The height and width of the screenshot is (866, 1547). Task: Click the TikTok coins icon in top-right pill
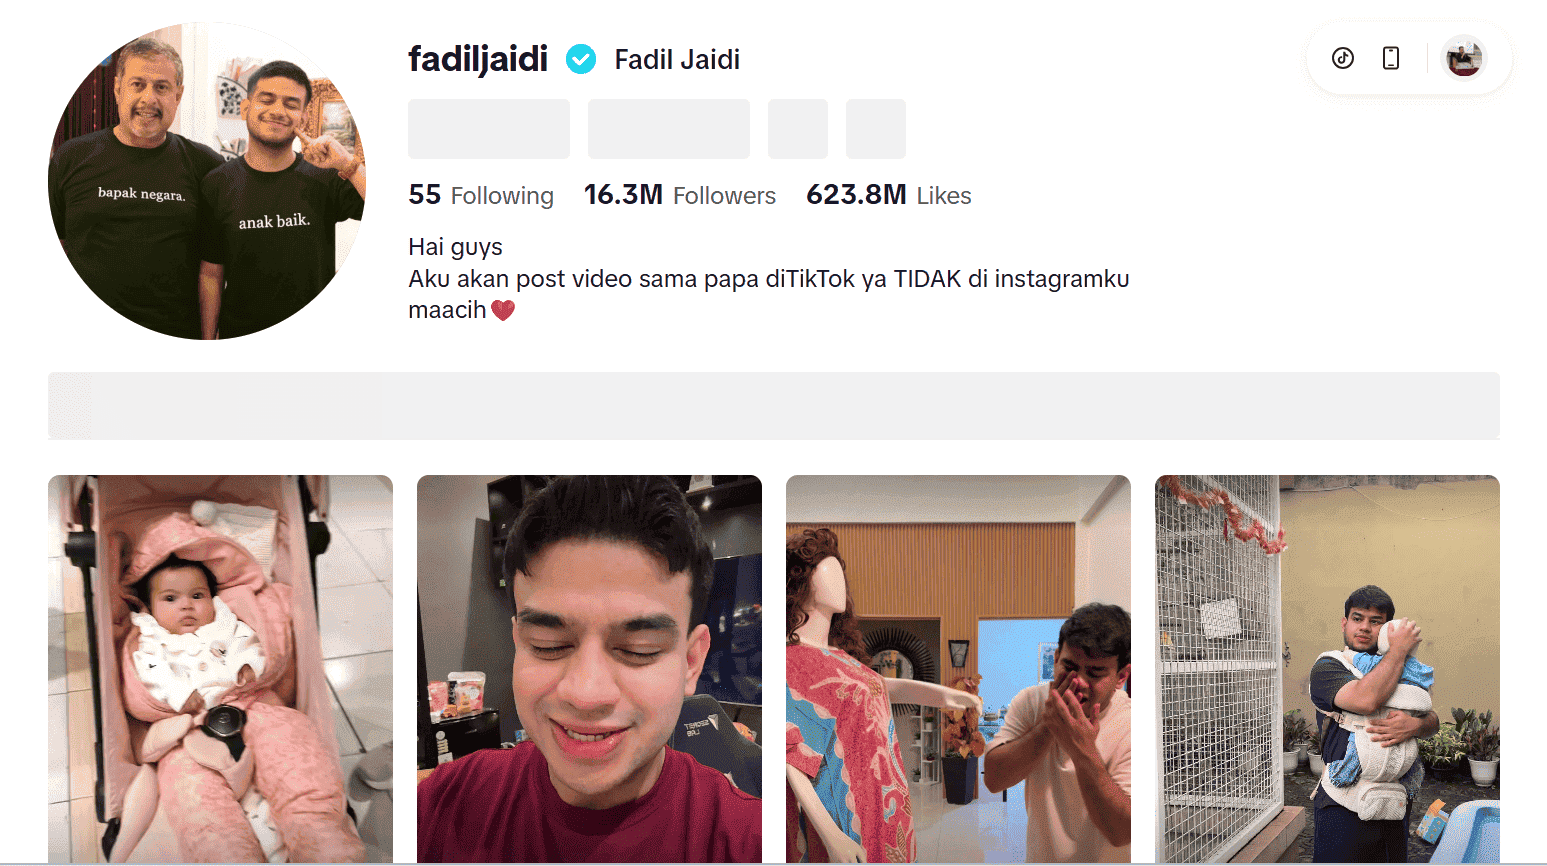[1343, 58]
